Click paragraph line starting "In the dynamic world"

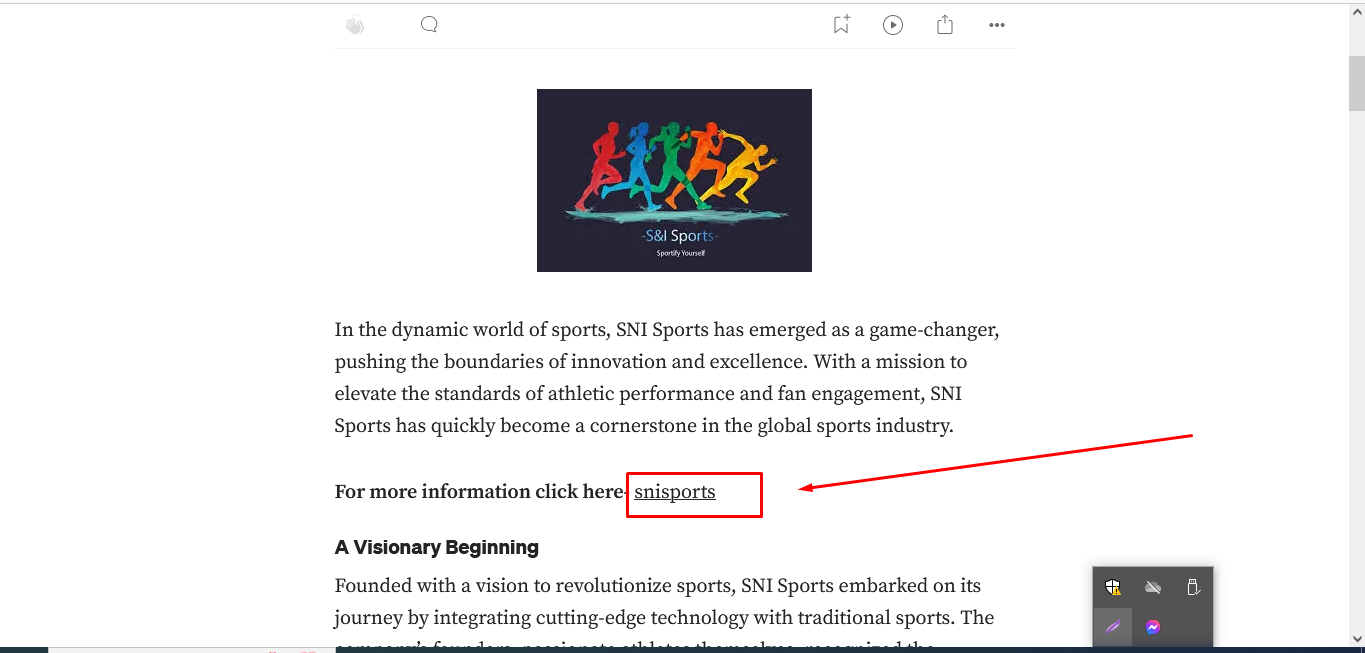pos(667,330)
